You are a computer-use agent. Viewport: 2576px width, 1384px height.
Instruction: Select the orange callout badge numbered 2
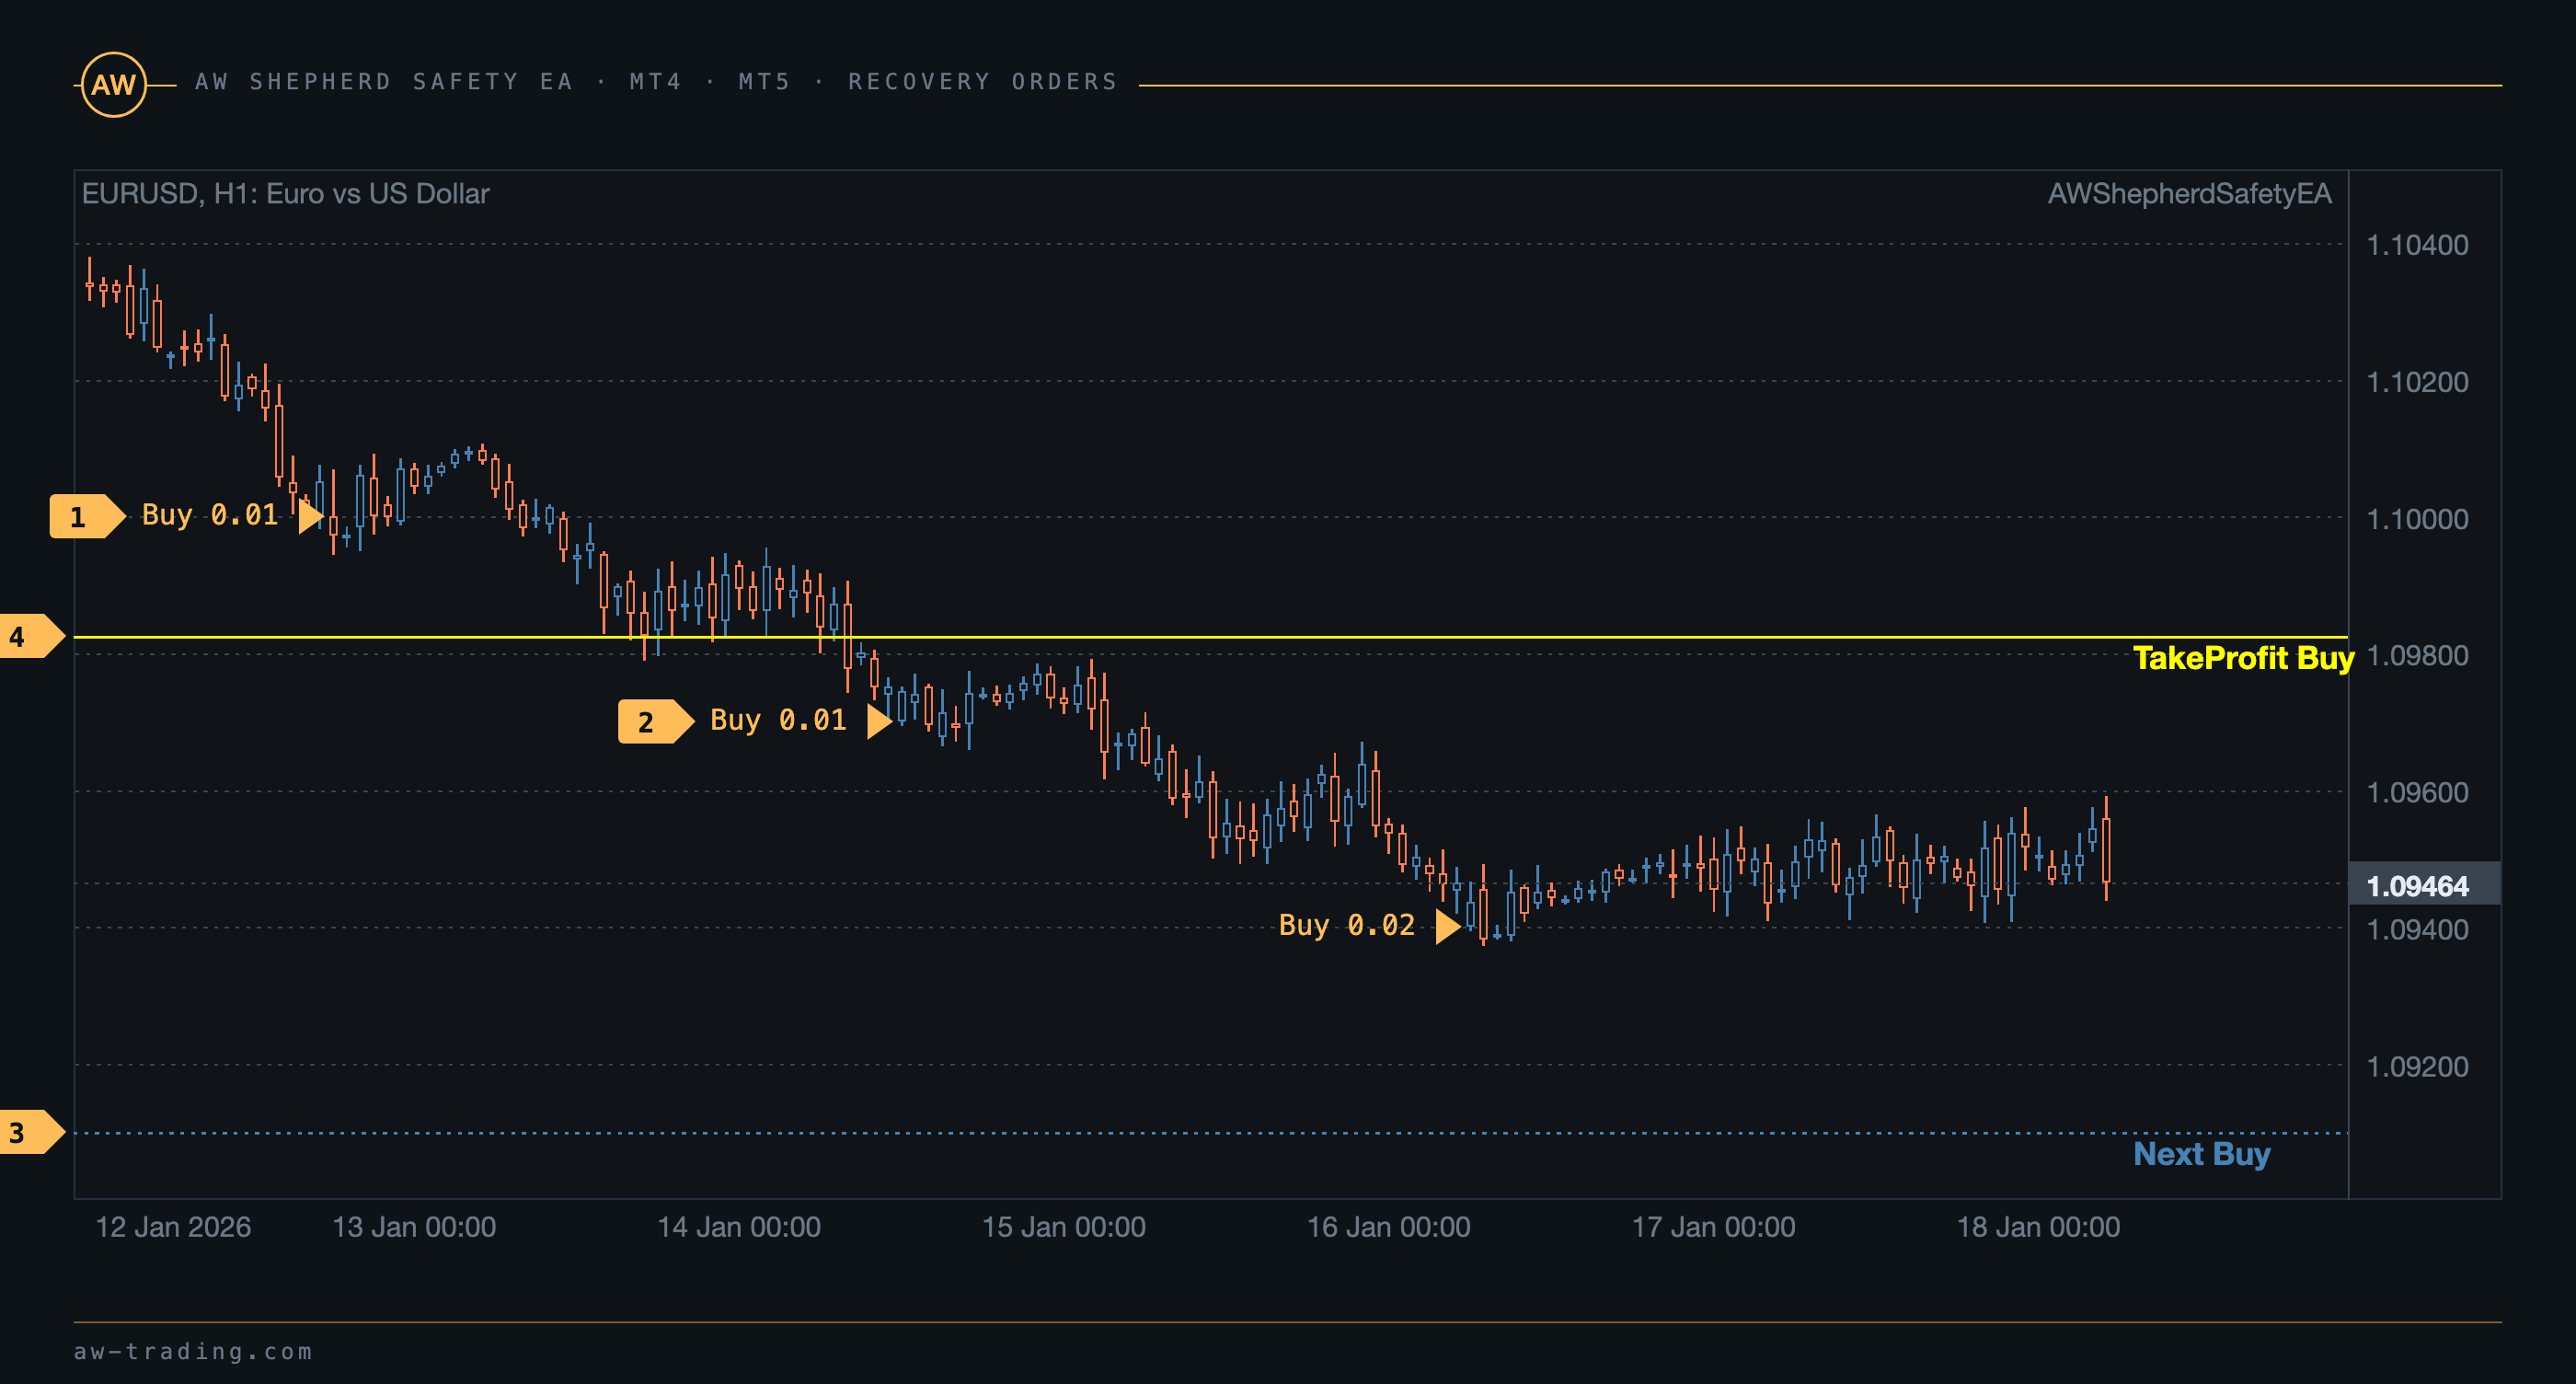[x=655, y=721]
